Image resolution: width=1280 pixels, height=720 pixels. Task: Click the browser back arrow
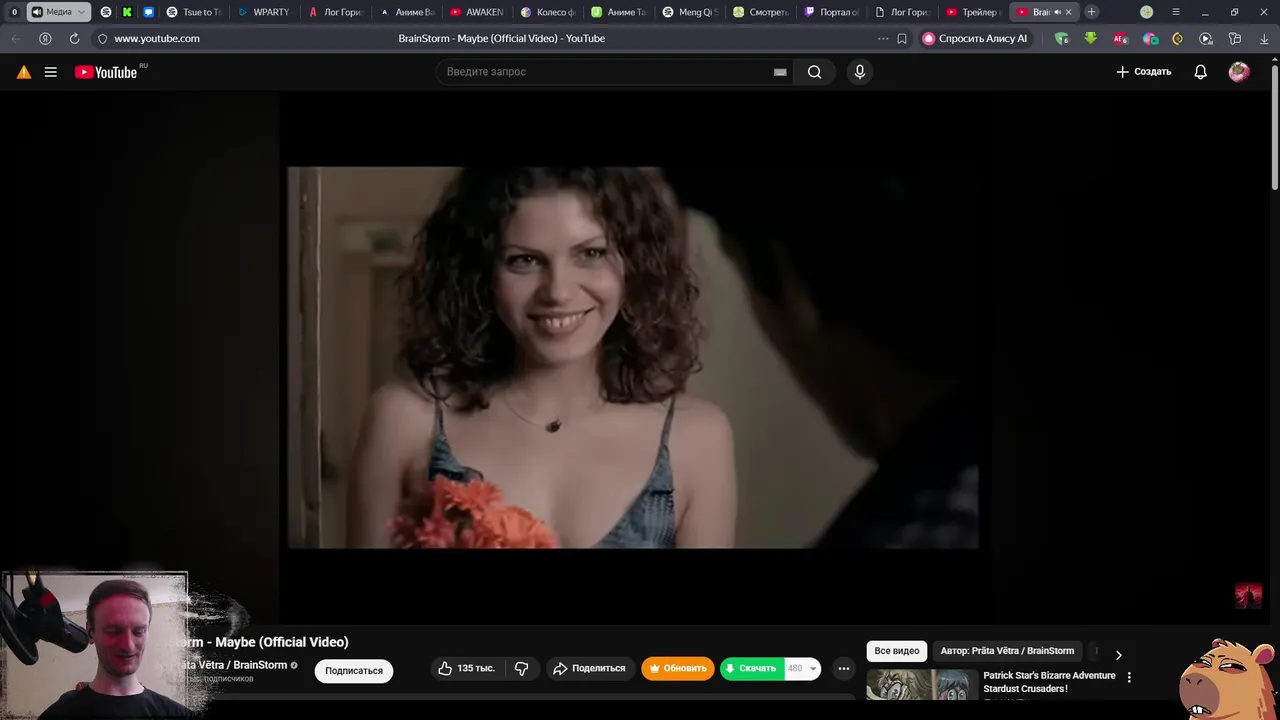15,38
